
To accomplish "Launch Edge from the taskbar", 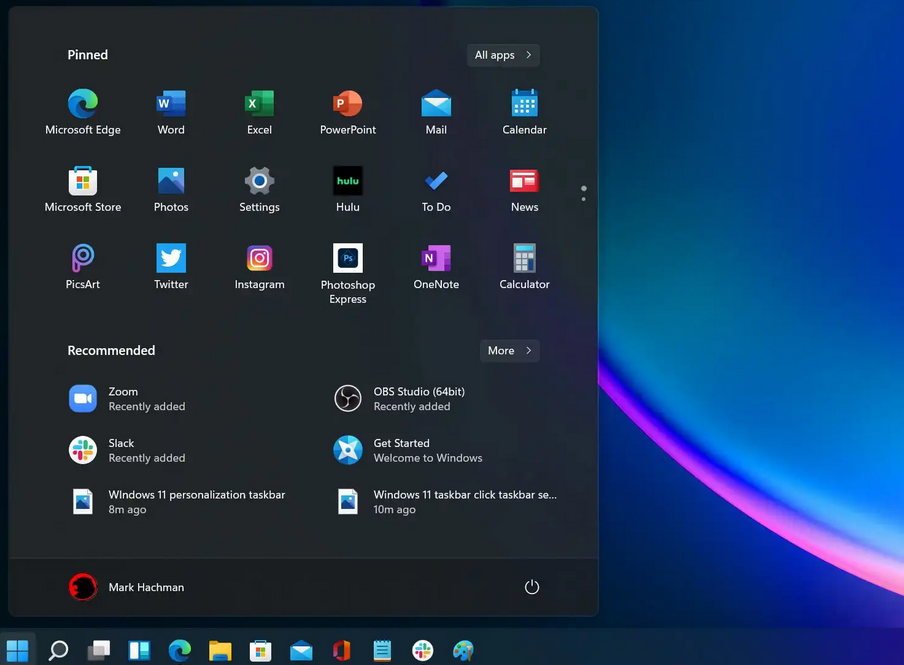I will tap(179, 651).
